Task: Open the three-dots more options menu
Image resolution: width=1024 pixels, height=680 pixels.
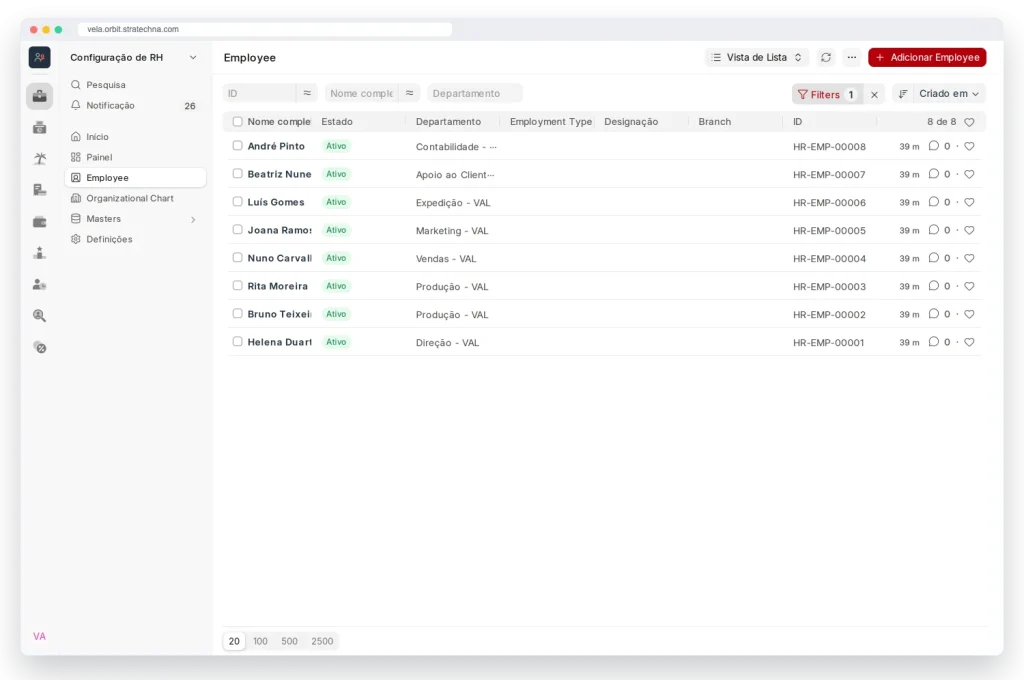Action: click(x=852, y=57)
